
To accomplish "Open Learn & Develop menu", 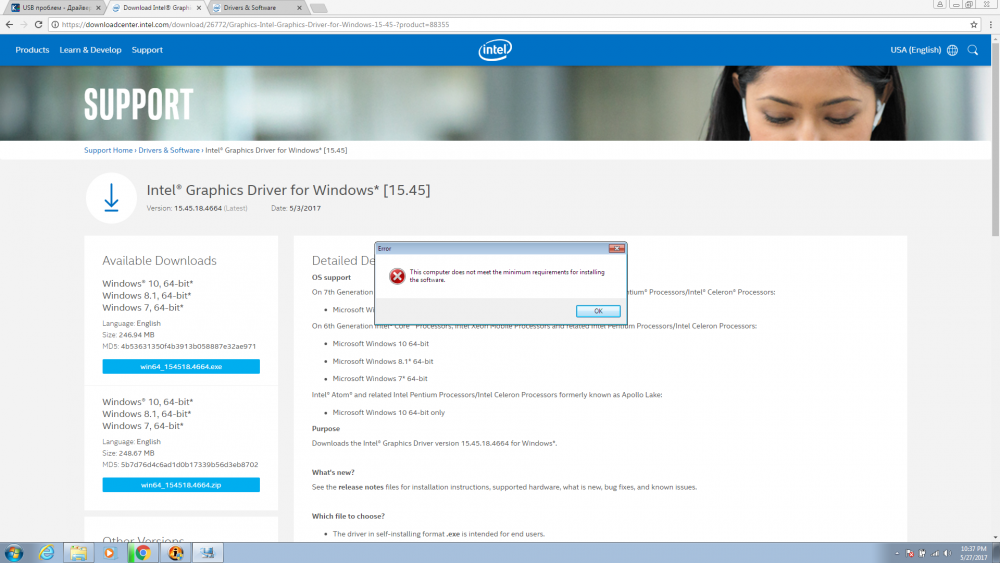I will pyautogui.click(x=90, y=50).
